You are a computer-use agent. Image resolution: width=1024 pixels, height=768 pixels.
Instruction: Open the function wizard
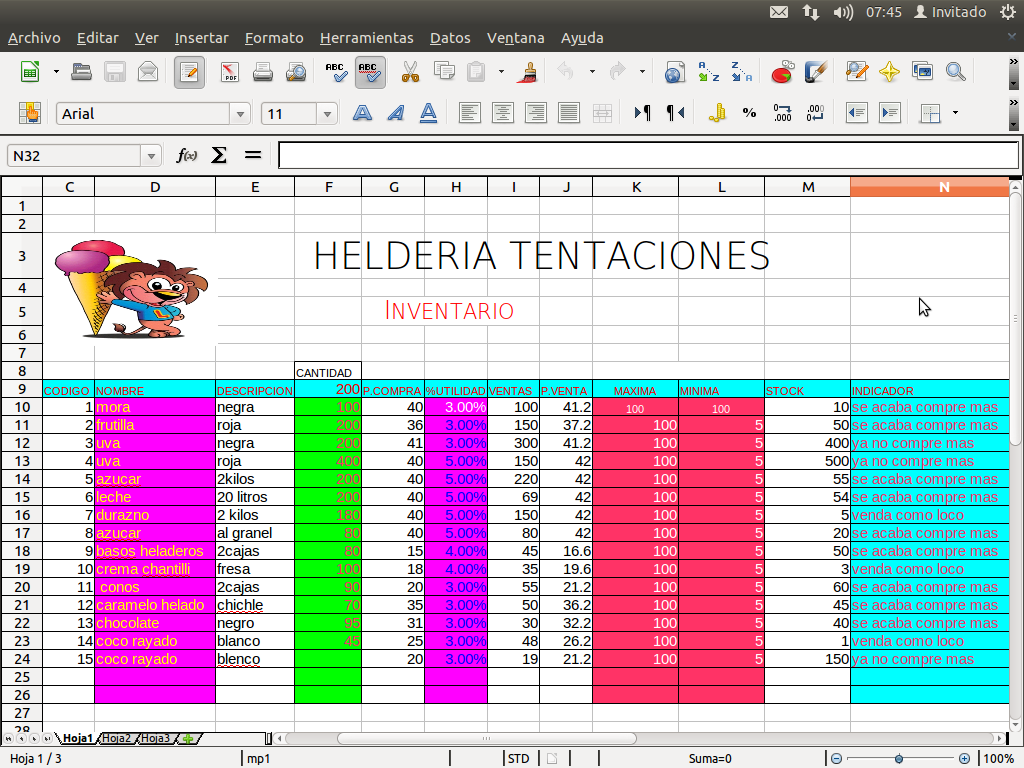tap(185, 155)
